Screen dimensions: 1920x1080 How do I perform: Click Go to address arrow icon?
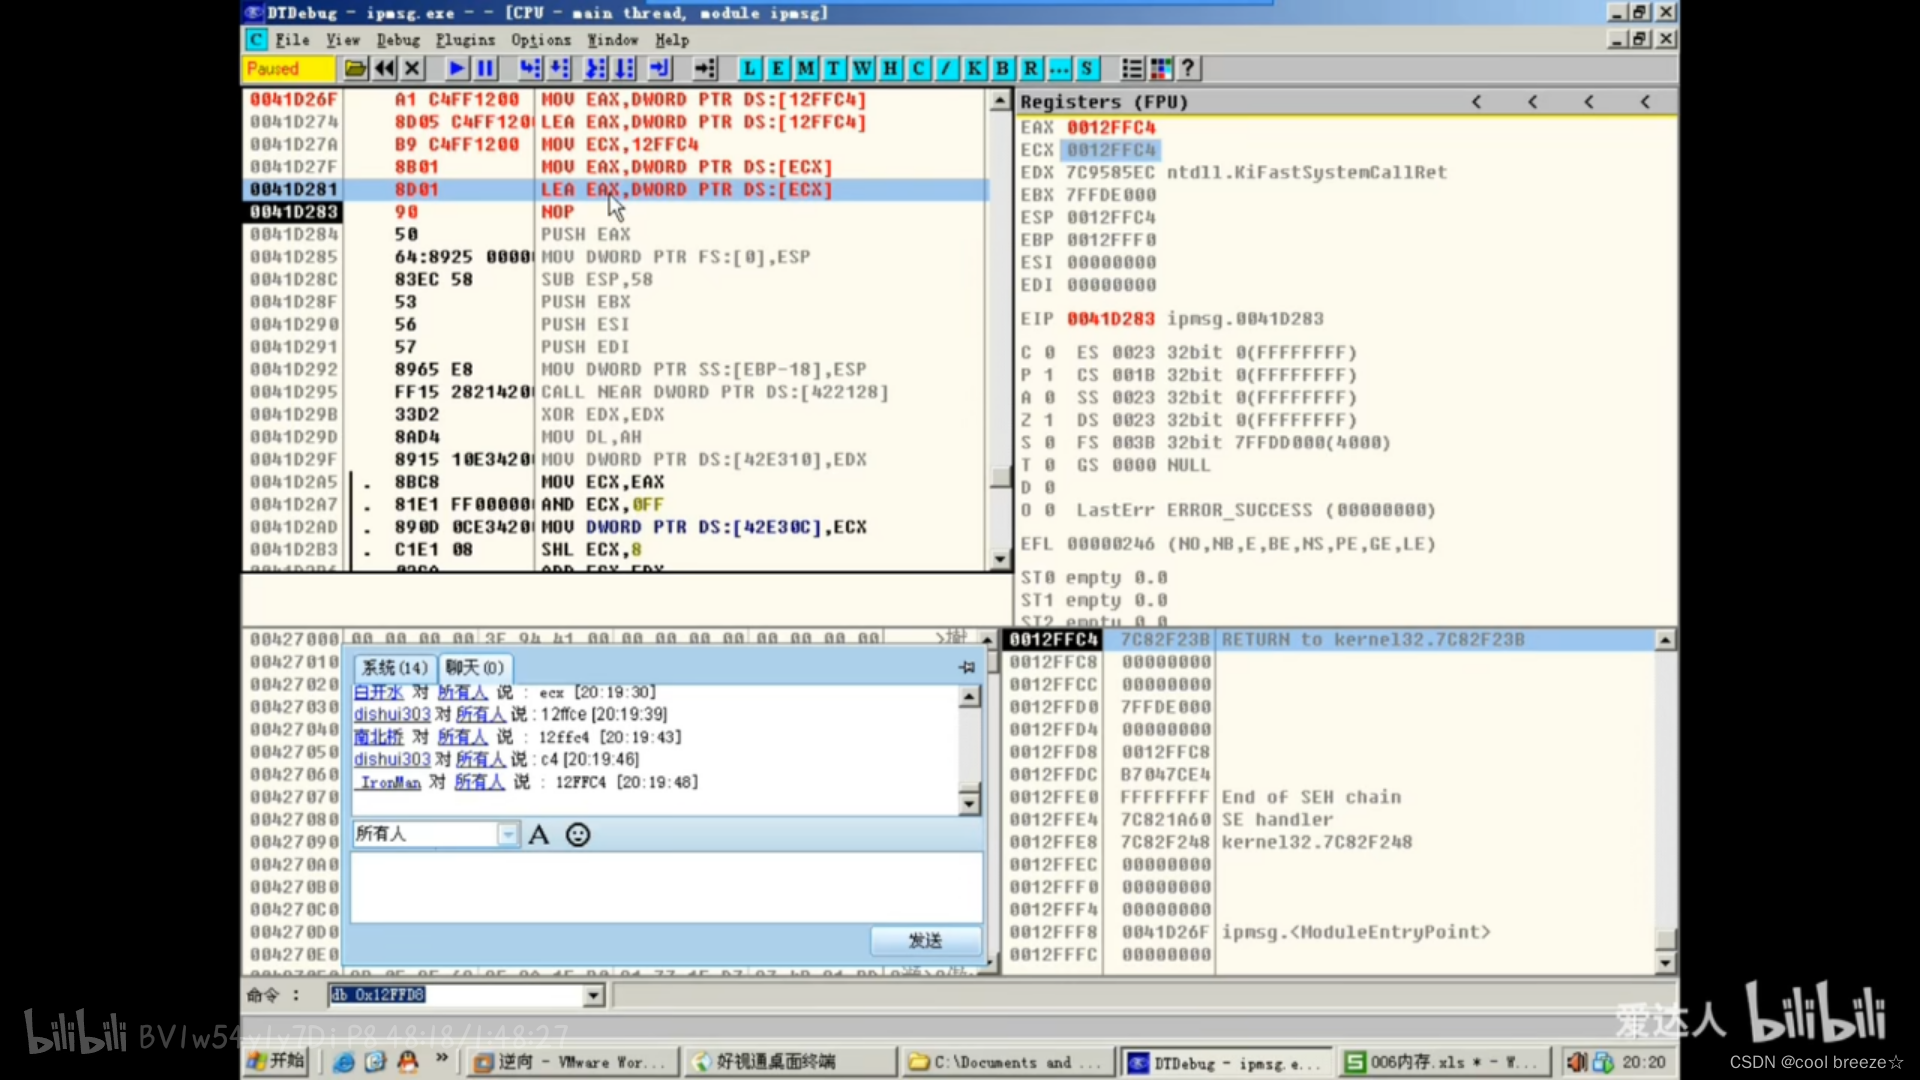click(705, 69)
